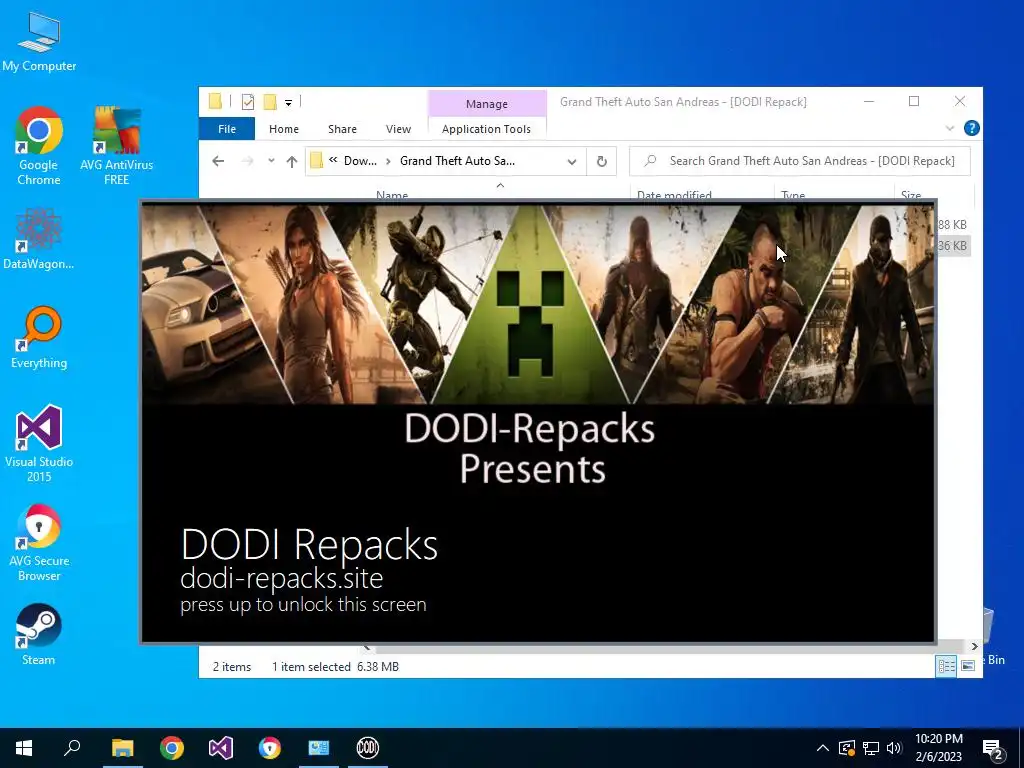Switch to large thumbnails view button

point(968,666)
